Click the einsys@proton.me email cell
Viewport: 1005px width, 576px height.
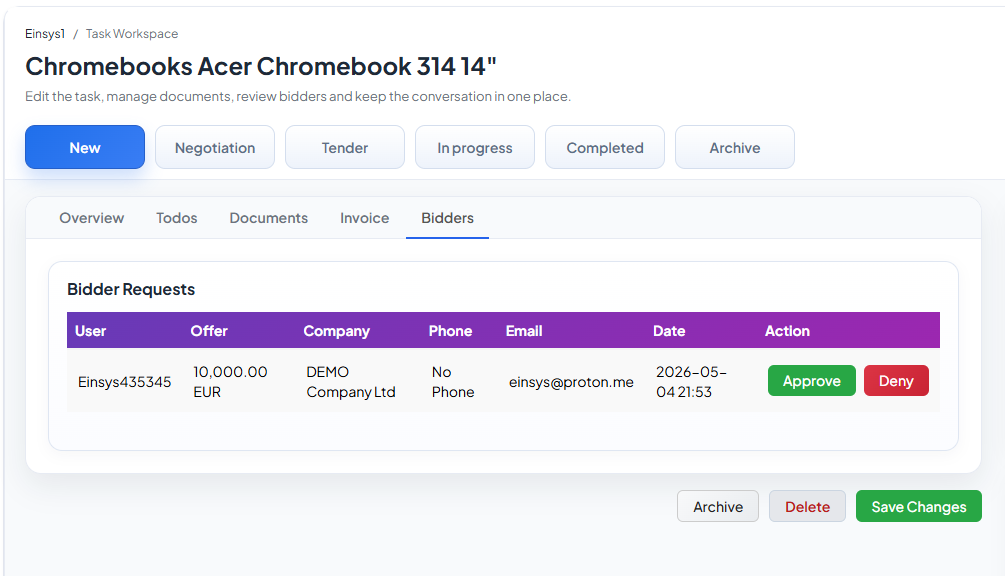571,382
